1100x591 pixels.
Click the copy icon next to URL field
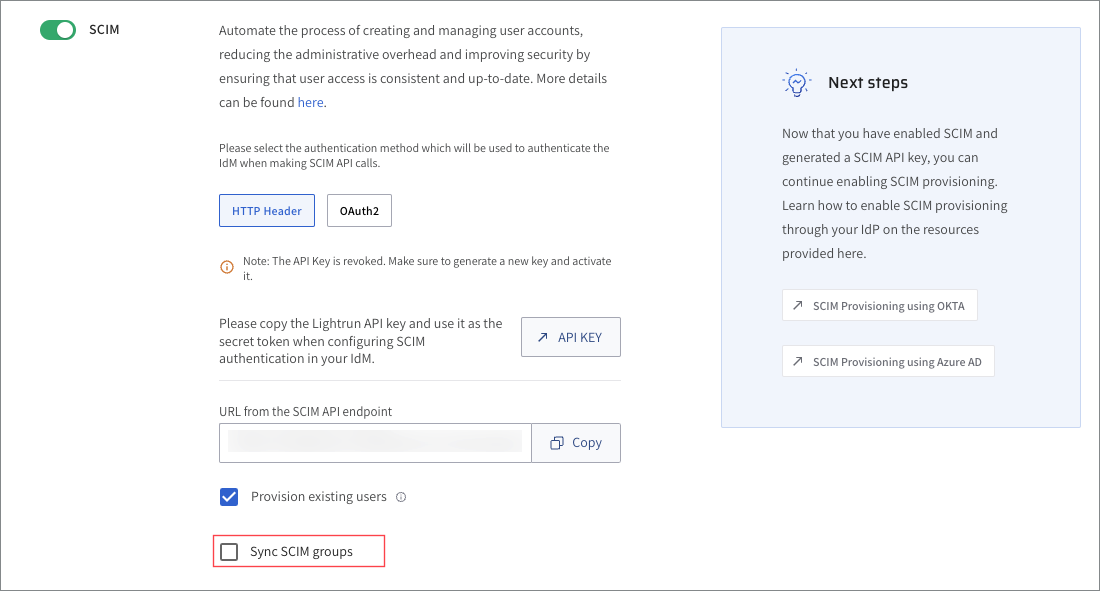pos(558,443)
